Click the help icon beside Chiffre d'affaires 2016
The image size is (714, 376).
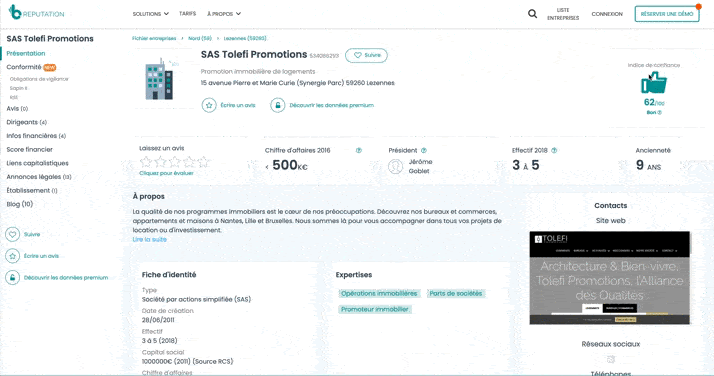point(359,150)
